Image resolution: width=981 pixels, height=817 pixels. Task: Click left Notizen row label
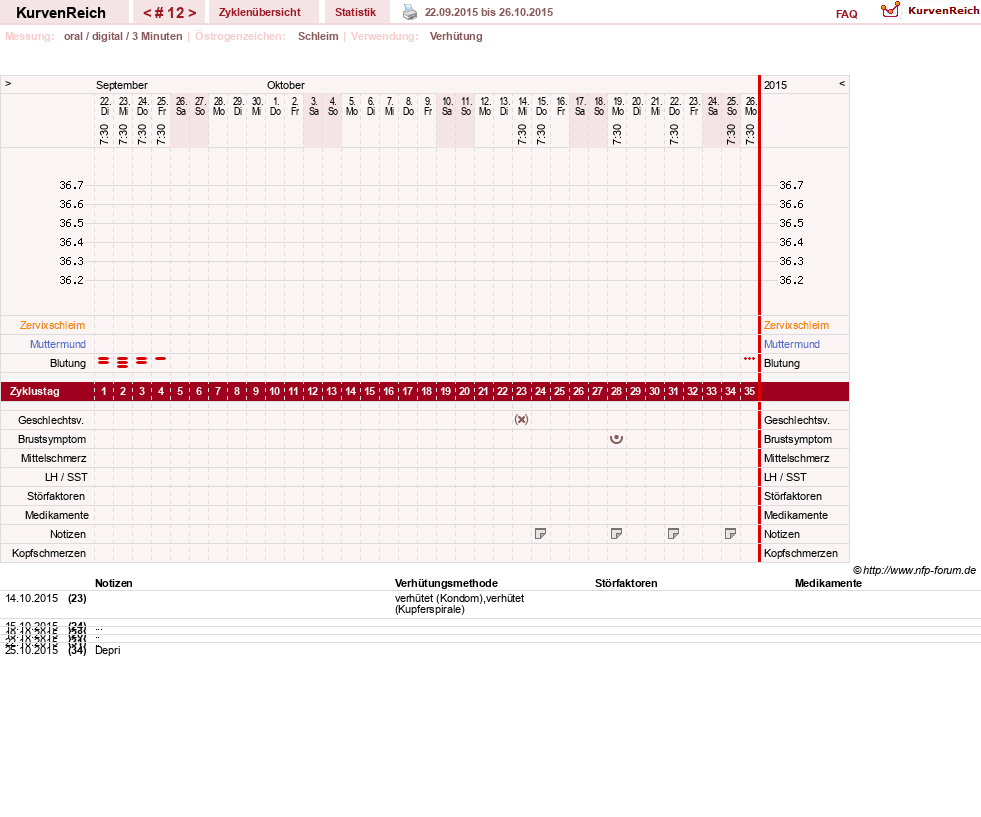pyautogui.click(x=68, y=534)
